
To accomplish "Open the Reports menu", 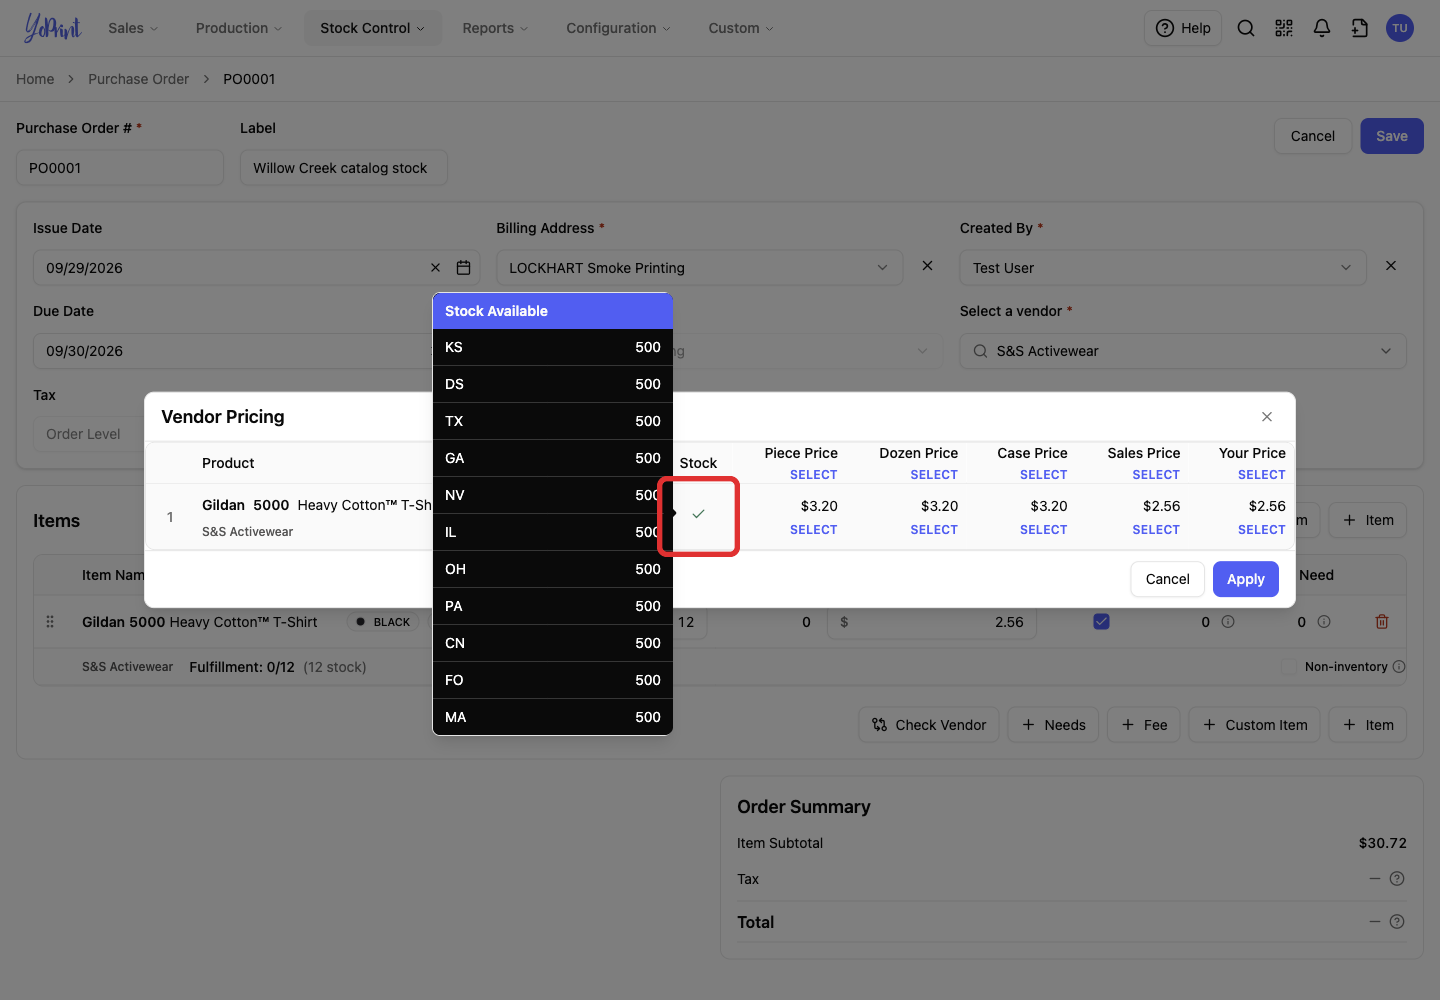I will (495, 28).
